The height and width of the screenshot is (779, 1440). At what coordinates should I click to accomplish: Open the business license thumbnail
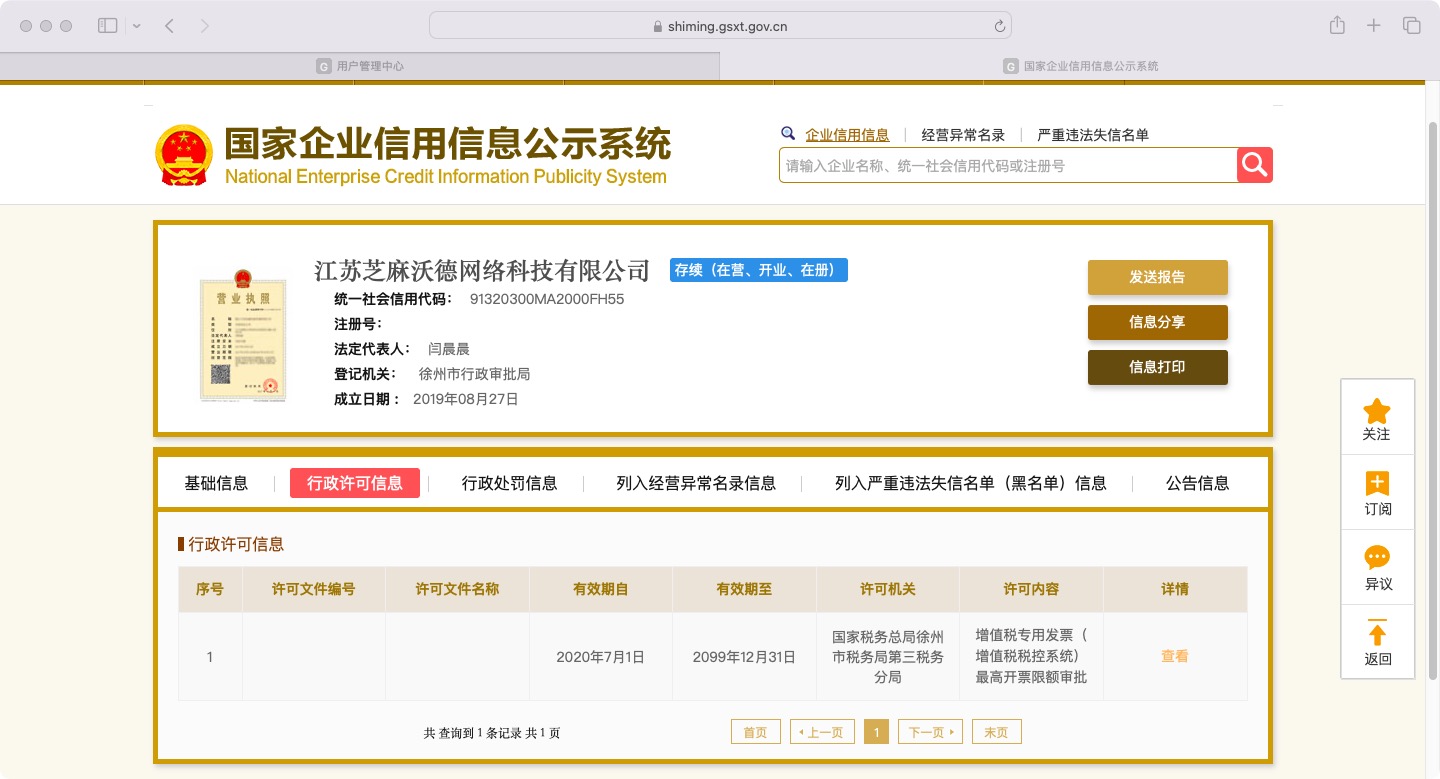pyautogui.click(x=243, y=334)
